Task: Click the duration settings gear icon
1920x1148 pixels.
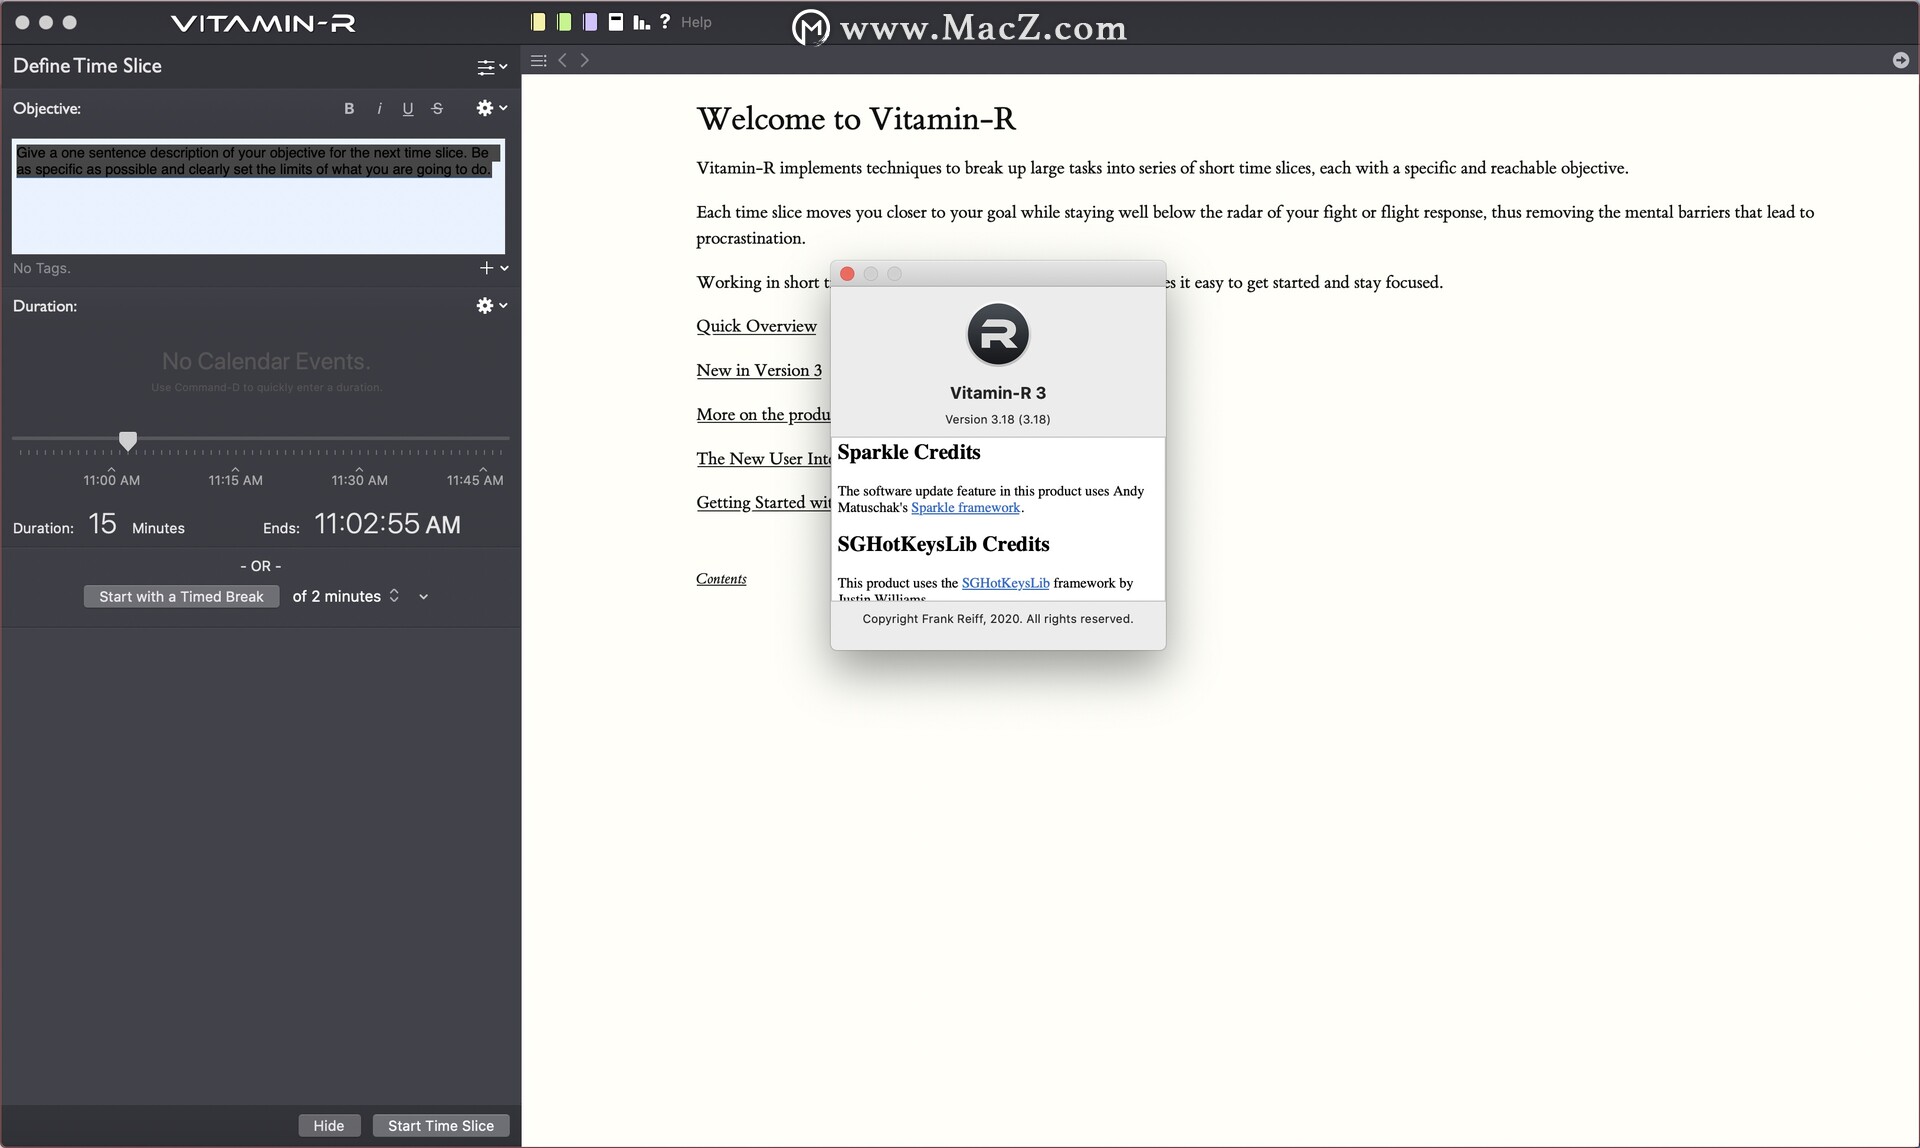Action: (485, 306)
